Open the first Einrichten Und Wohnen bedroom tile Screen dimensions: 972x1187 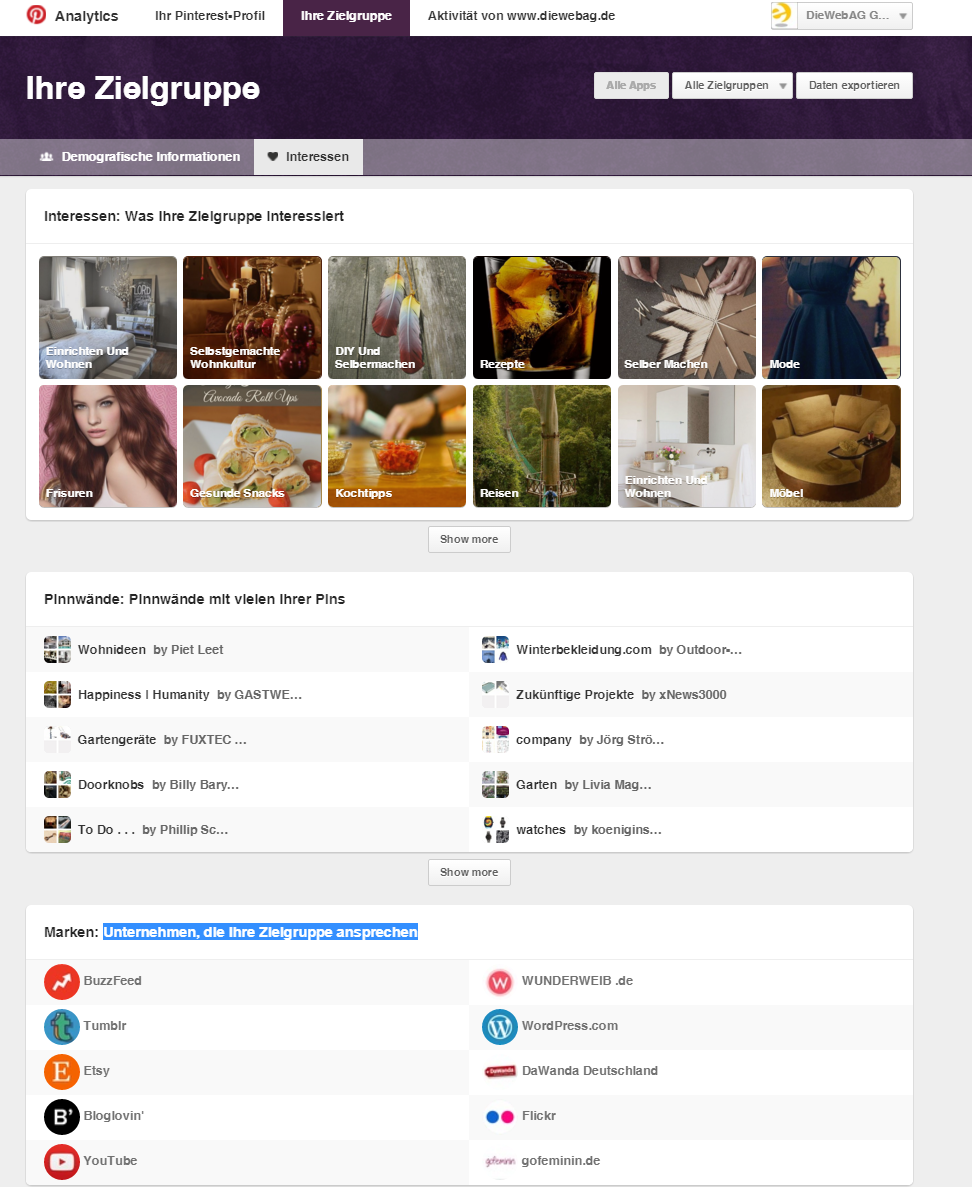(x=108, y=317)
